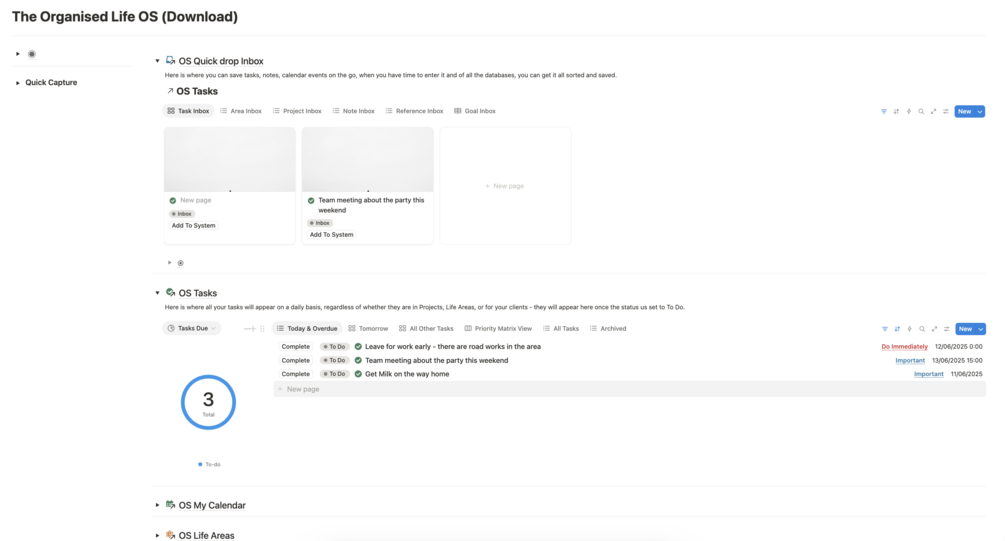Expand the OS Life Areas section
Image resolution: width=1005 pixels, height=541 pixels.
tap(157, 535)
